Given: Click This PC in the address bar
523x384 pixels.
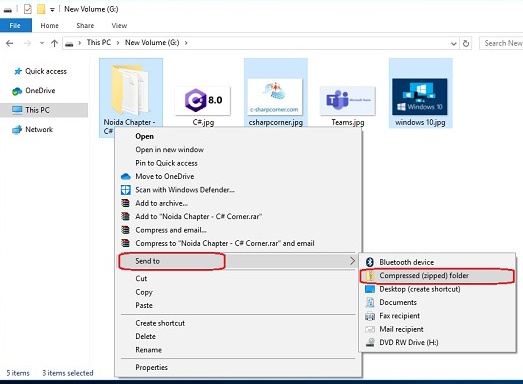Looking at the screenshot, I should pos(98,42).
